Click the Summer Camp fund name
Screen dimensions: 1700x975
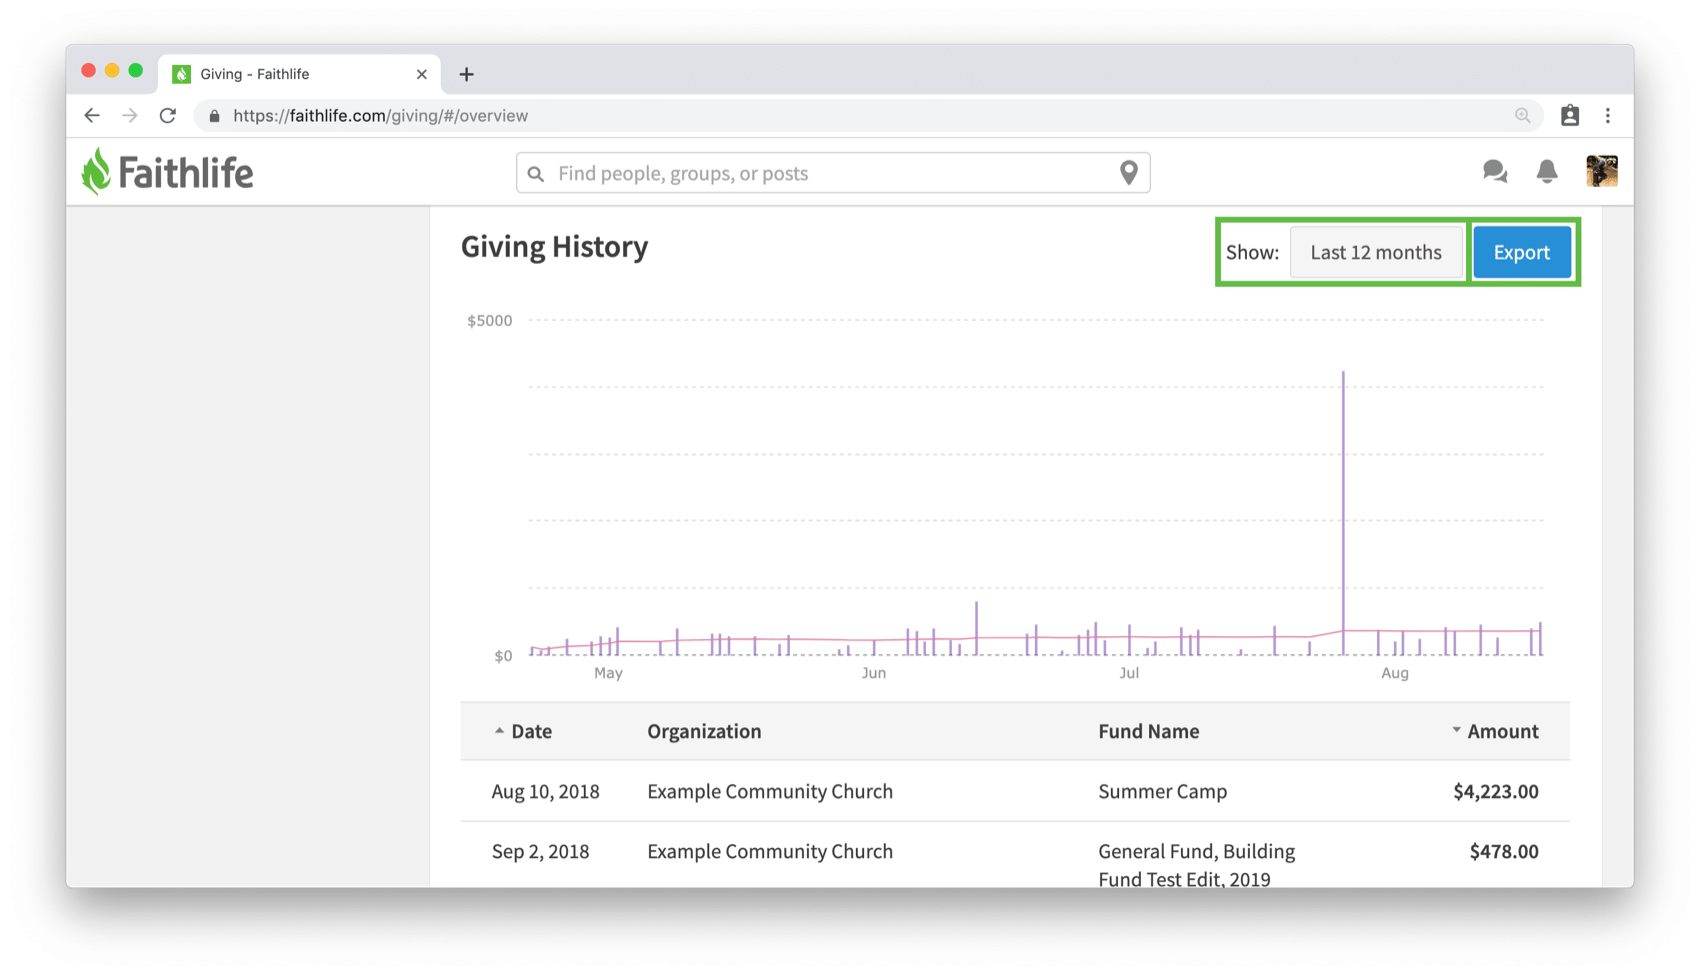[x=1163, y=791]
